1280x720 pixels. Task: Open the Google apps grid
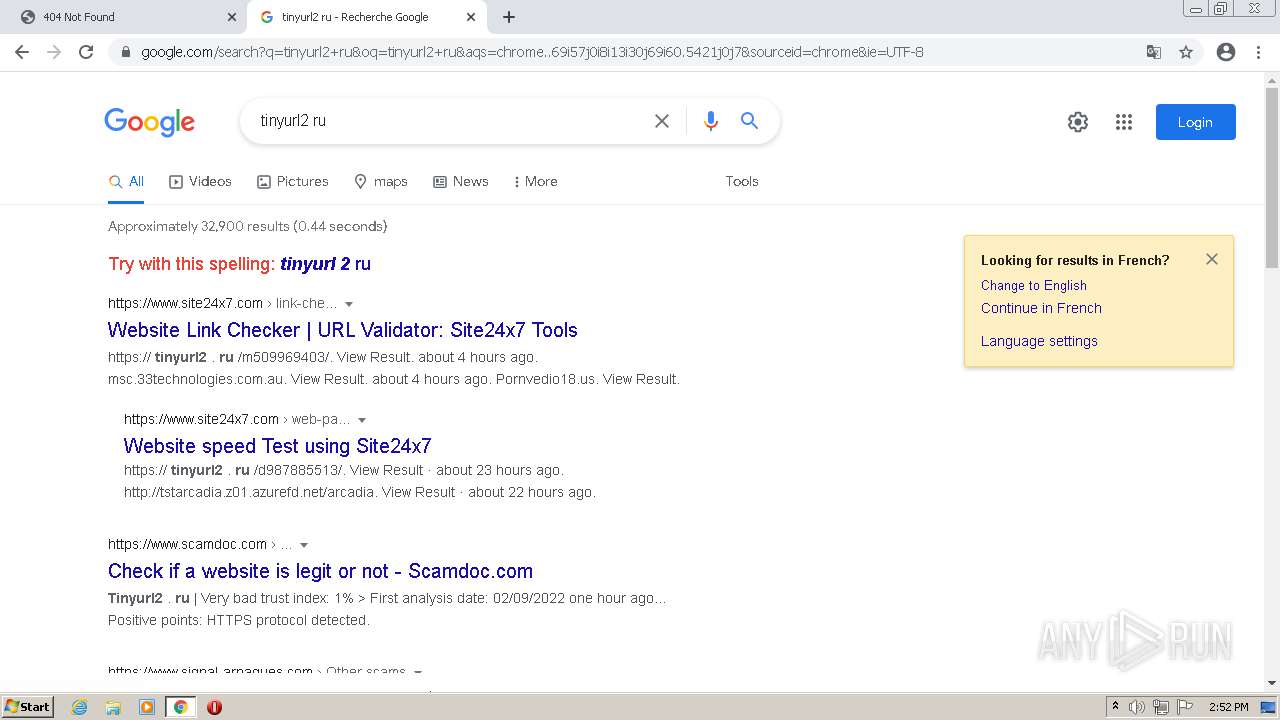1124,122
